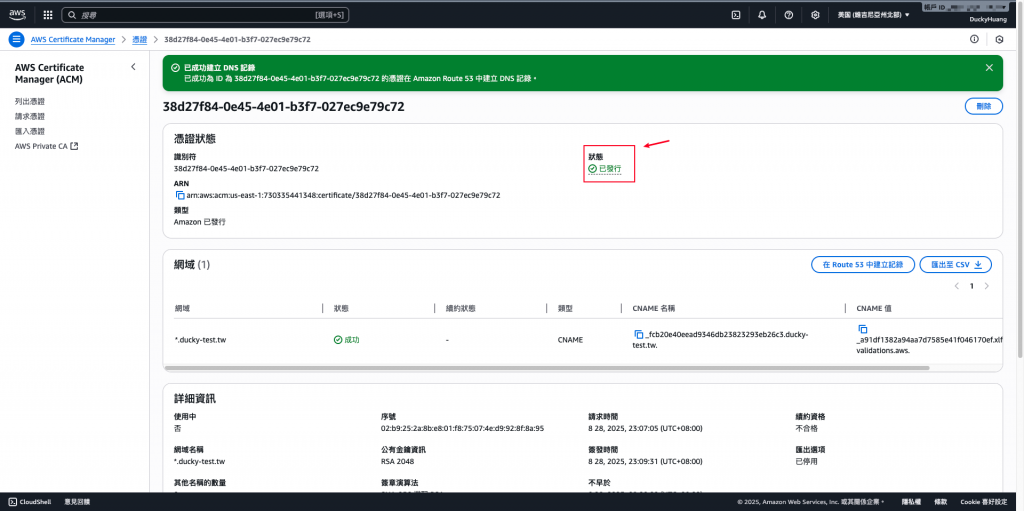This screenshot has width=1024, height=511.
Task: Click the 憑證 breadcrumb link
Action: point(140,39)
